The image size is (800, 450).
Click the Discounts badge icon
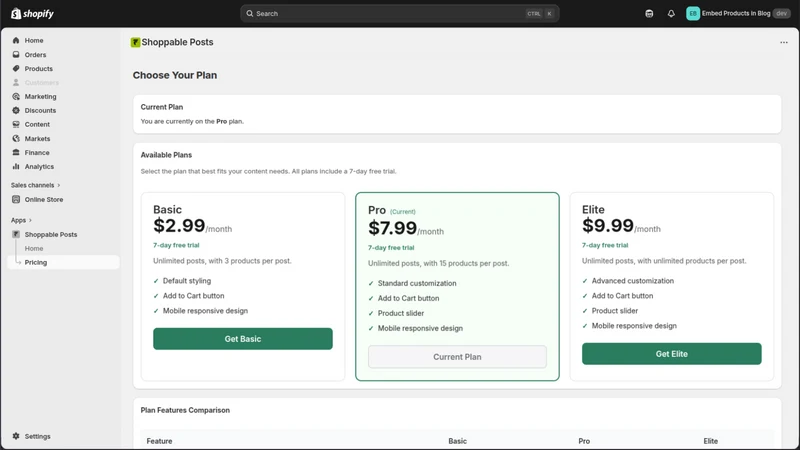coord(16,110)
